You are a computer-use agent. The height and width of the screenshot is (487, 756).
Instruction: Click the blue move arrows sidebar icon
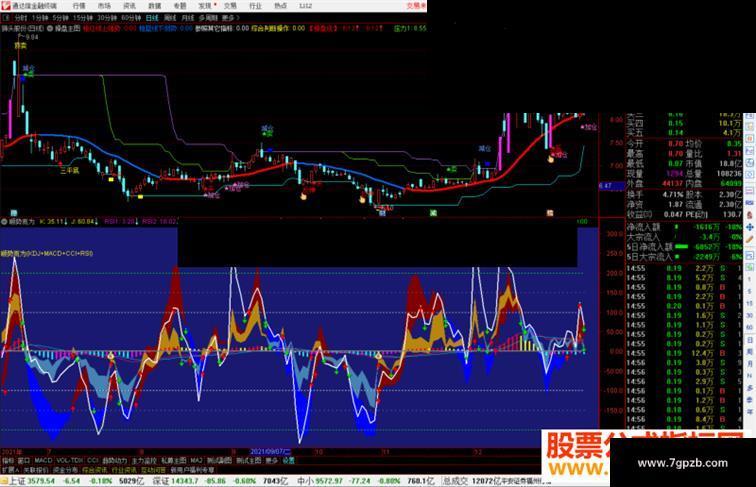tap(750, 227)
